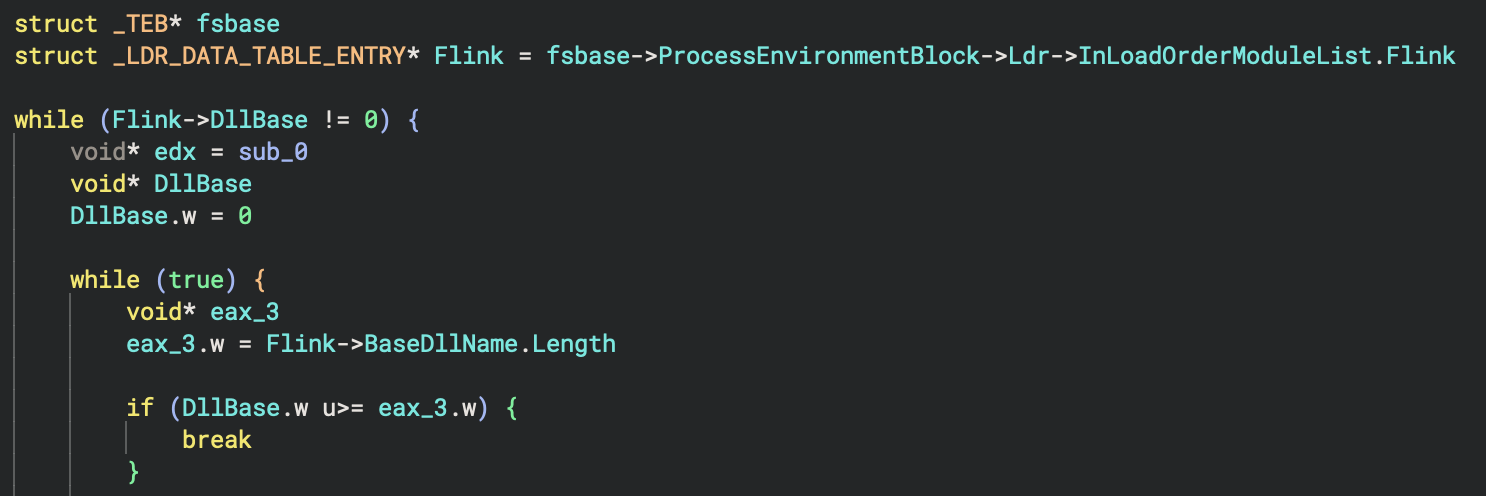
Task: Select the if keyword of the comparison
Action: pyautogui.click(x=139, y=408)
